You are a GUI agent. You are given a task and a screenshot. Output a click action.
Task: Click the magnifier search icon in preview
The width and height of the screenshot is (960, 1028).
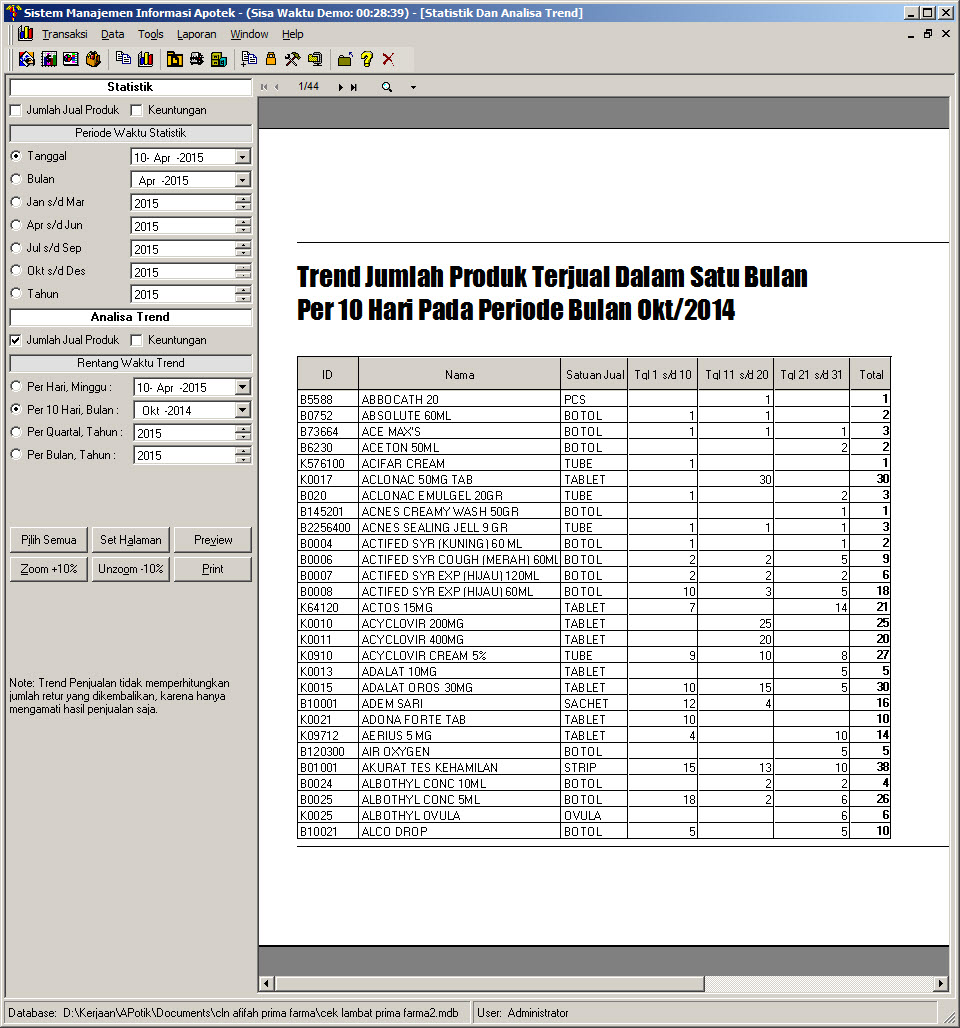tap(387, 87)
